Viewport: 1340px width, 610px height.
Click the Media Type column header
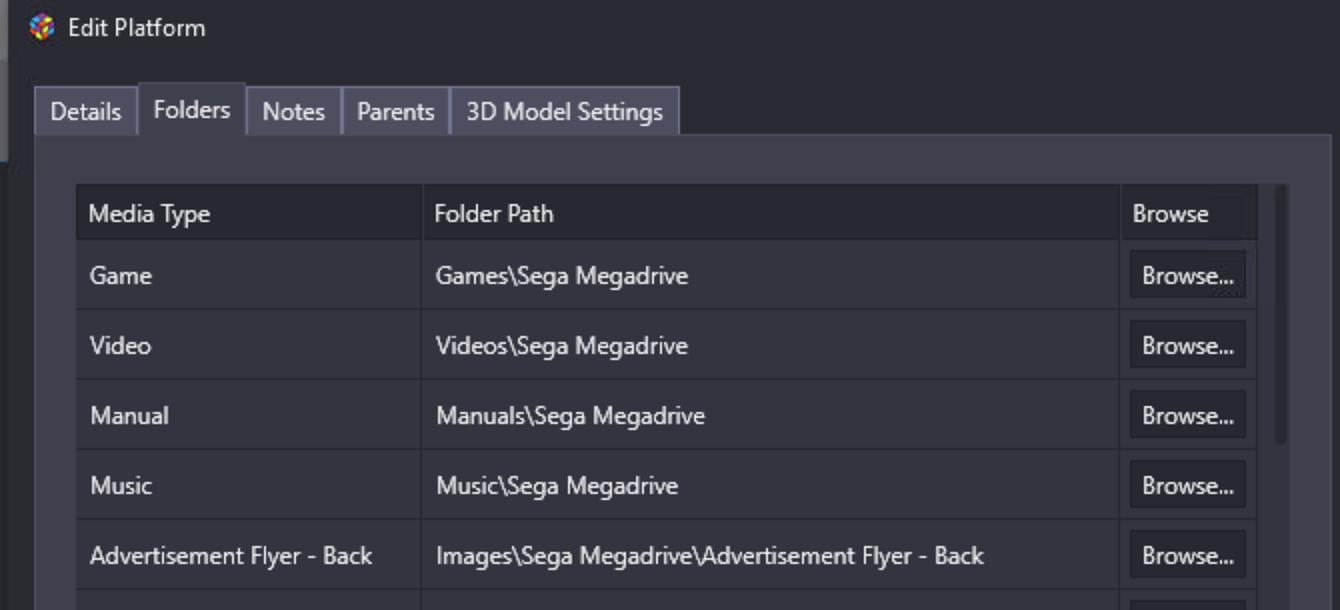pos(249,213)
